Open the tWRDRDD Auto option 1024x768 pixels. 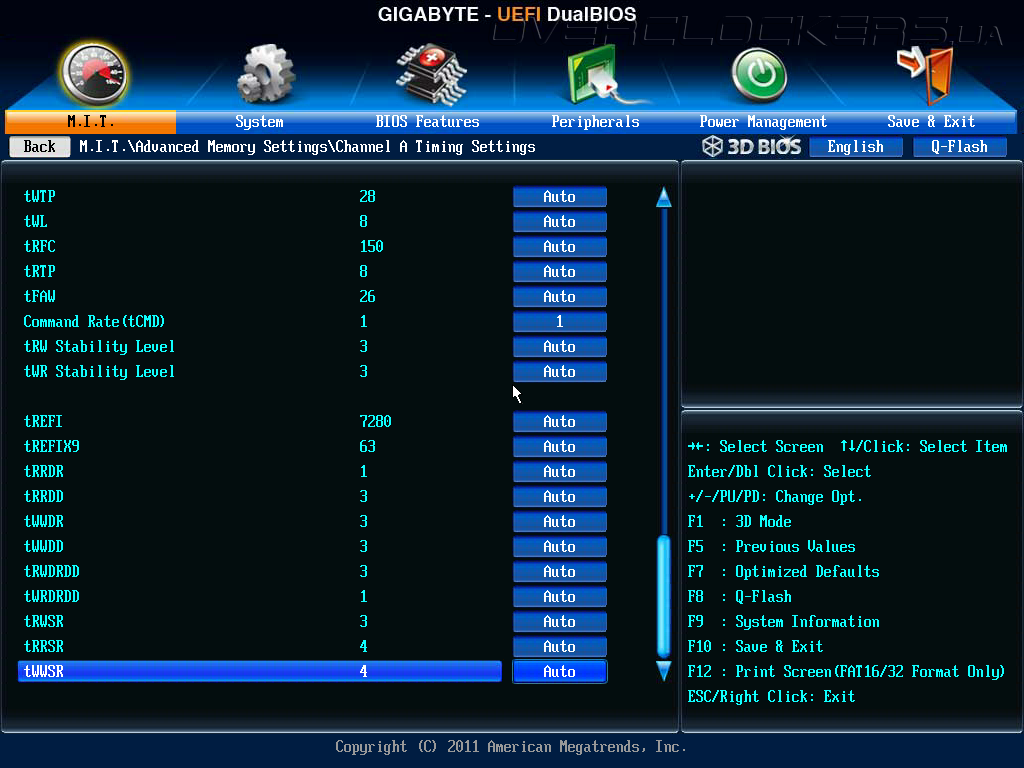tap(560, 596)
